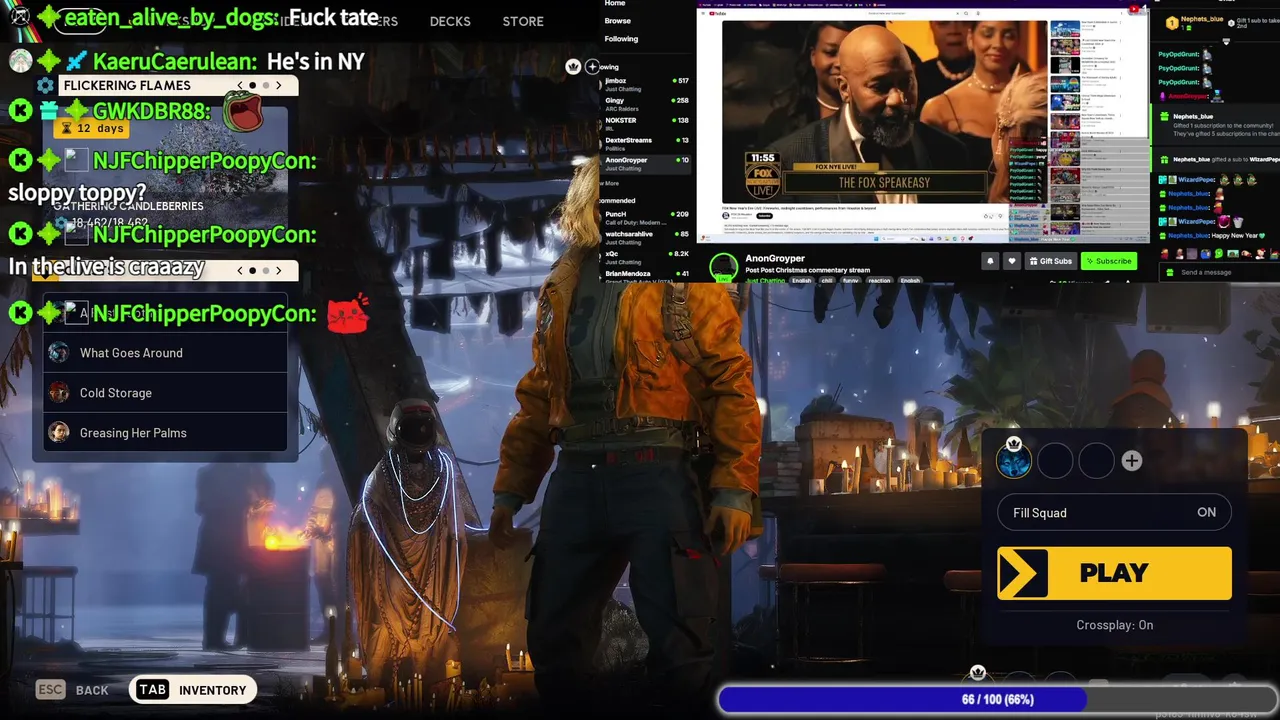Click the YouTube logo in embedded browser
The image size is (1280, 720).
(x=717, y=13)
